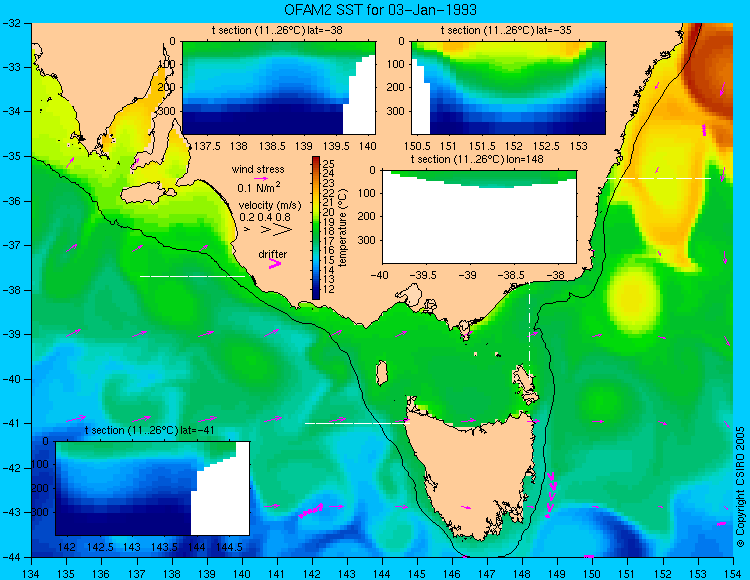This screenshot has width=750, height=580.
Task: Open the lat=-38 temperature section inset plot
Action: tap(279, 88)
